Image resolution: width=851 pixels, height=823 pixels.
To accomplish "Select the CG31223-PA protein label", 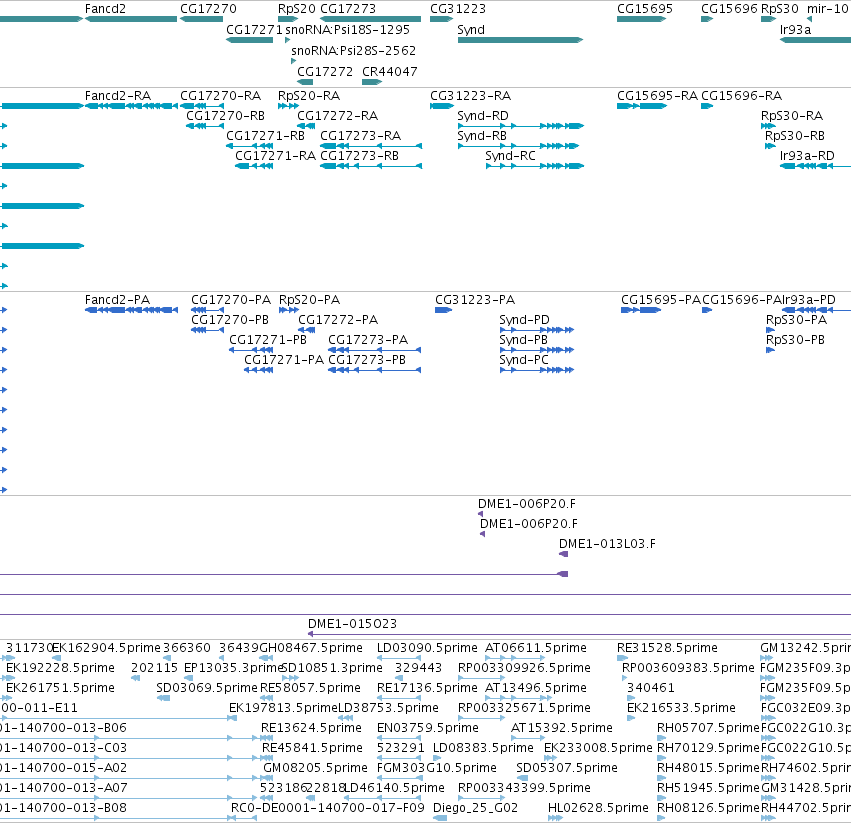I will 475,300.
